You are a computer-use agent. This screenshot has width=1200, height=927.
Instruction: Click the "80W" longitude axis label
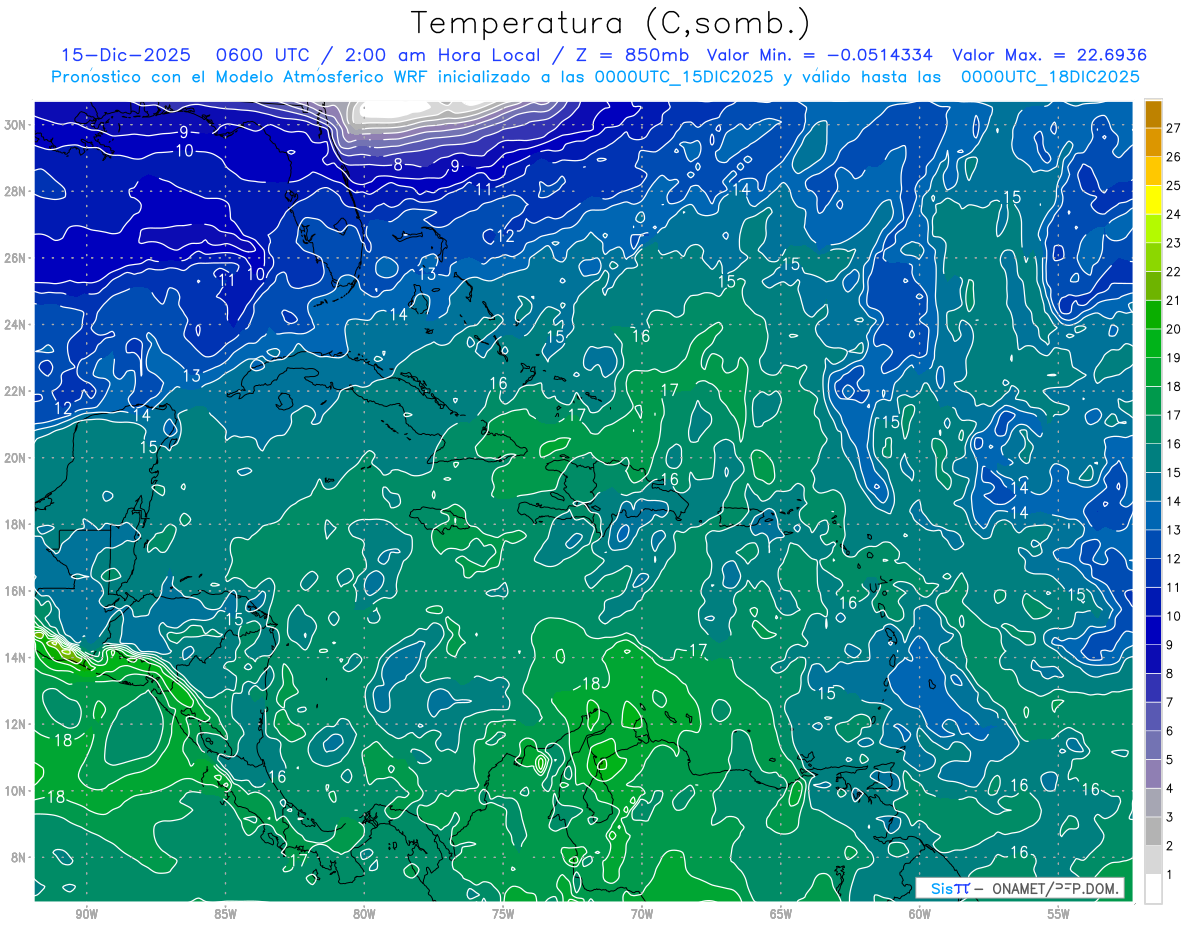pos(364,914)
